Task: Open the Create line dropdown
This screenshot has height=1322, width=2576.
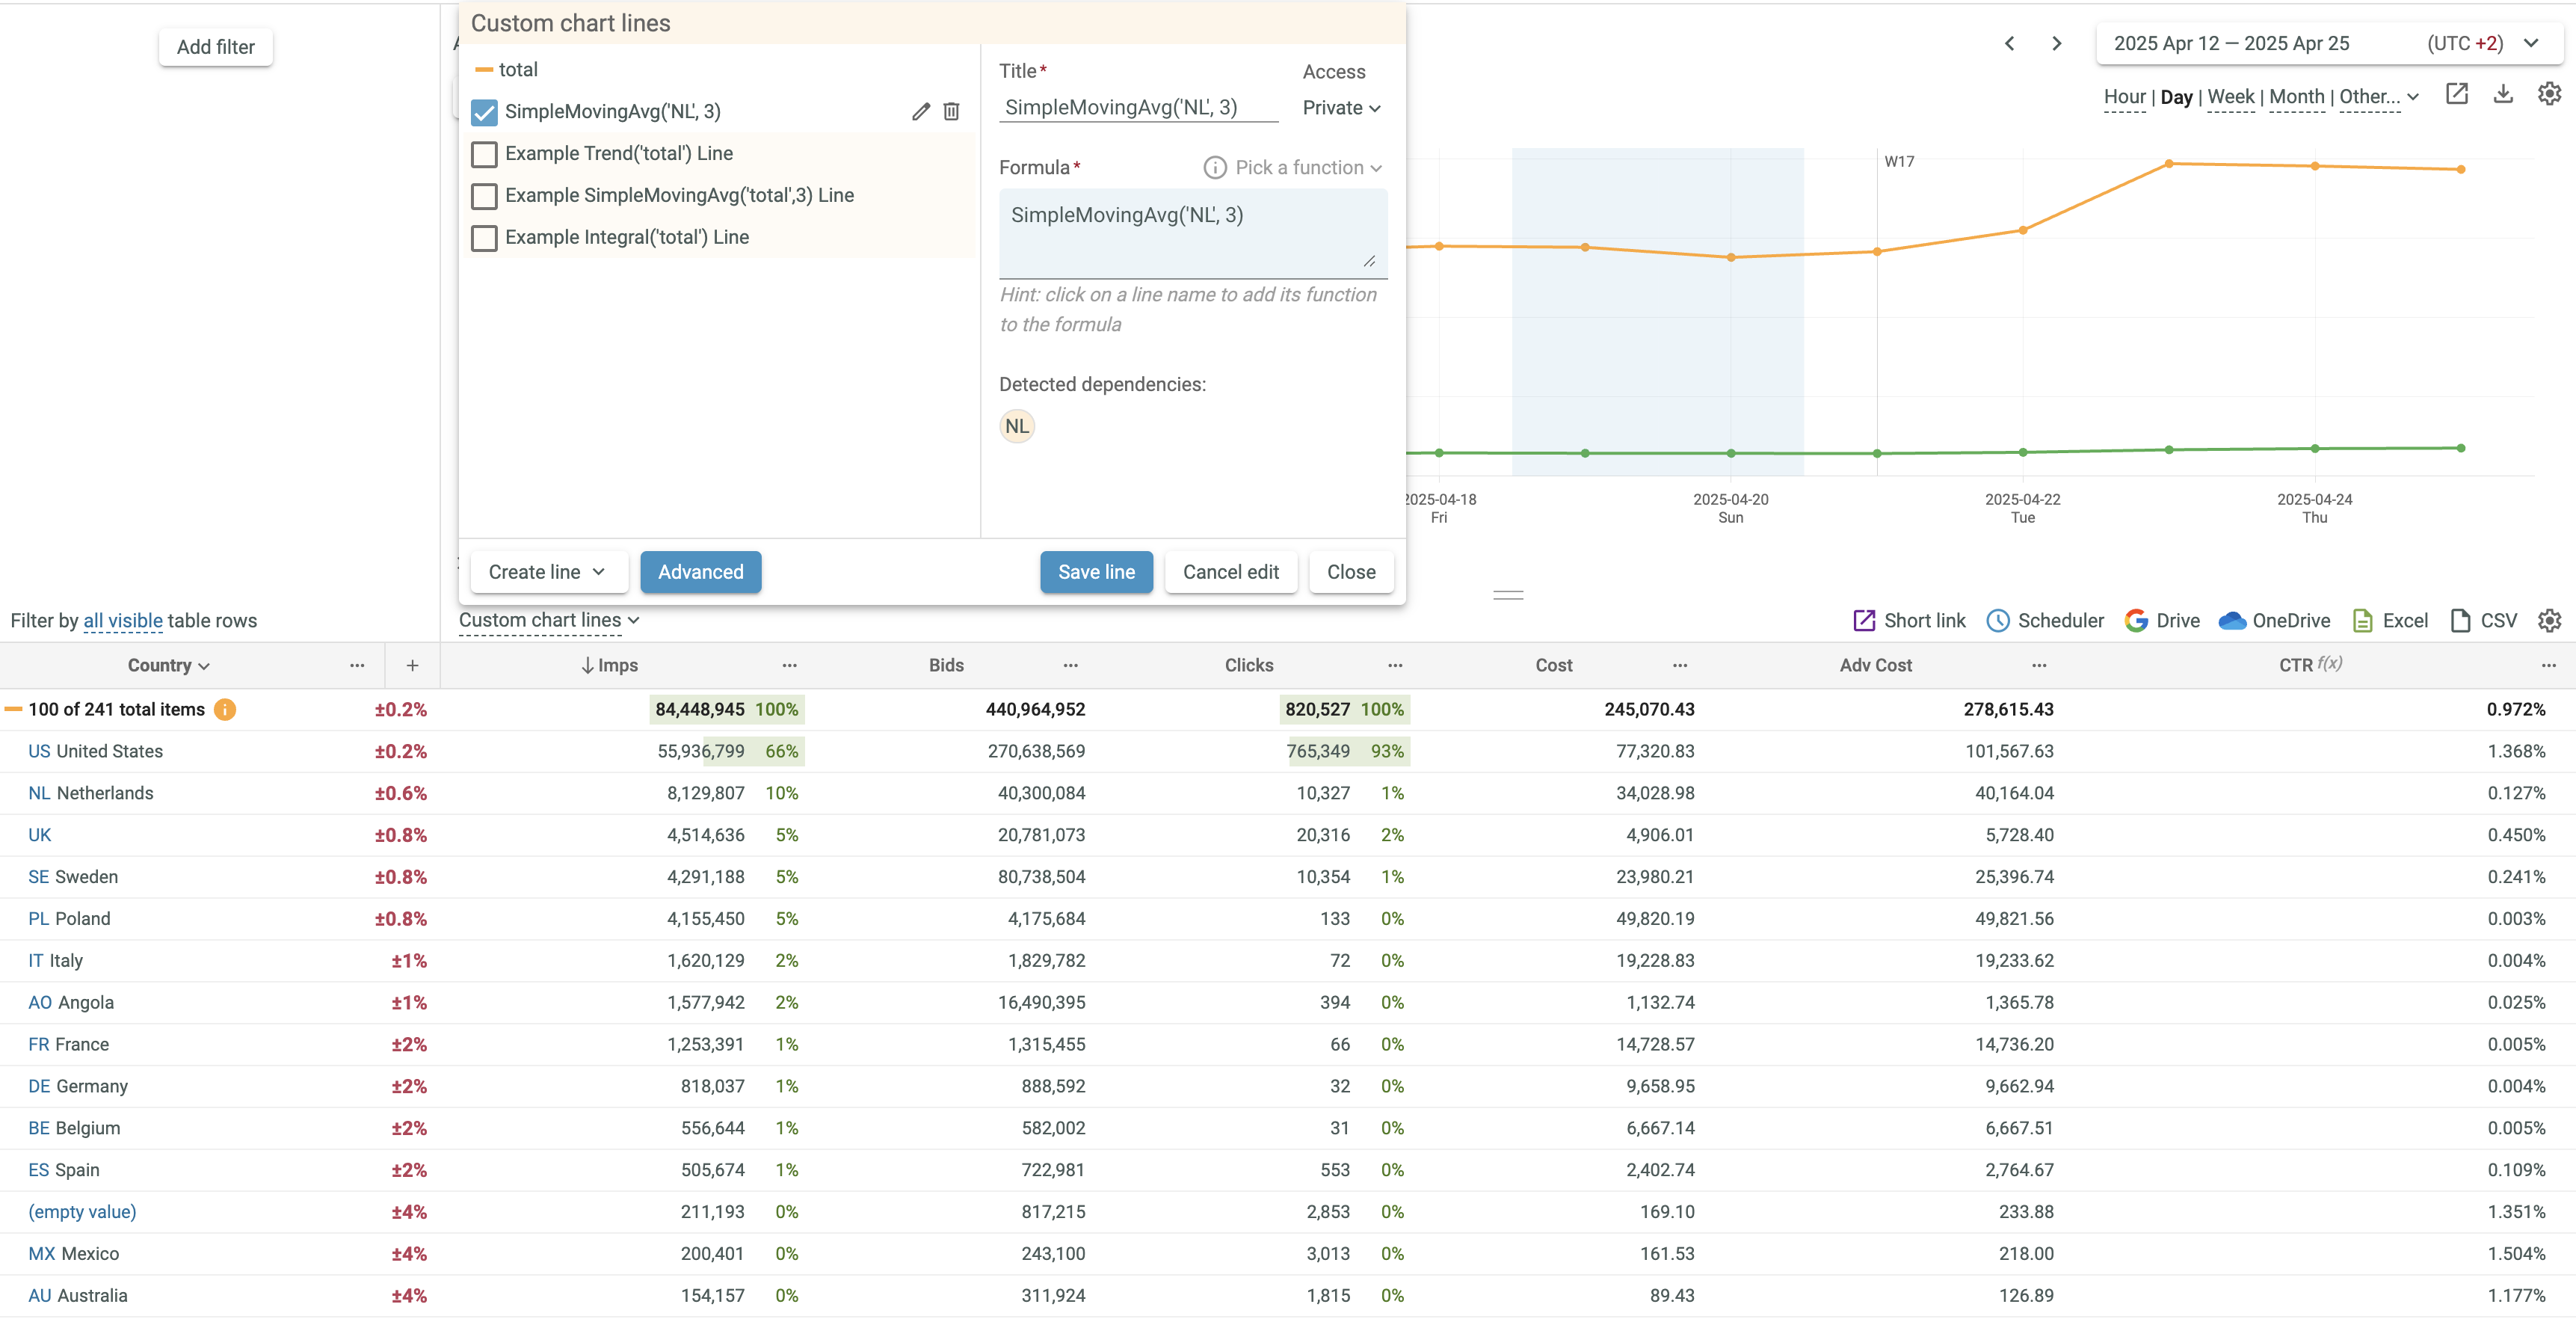Action: pos(547,572)
